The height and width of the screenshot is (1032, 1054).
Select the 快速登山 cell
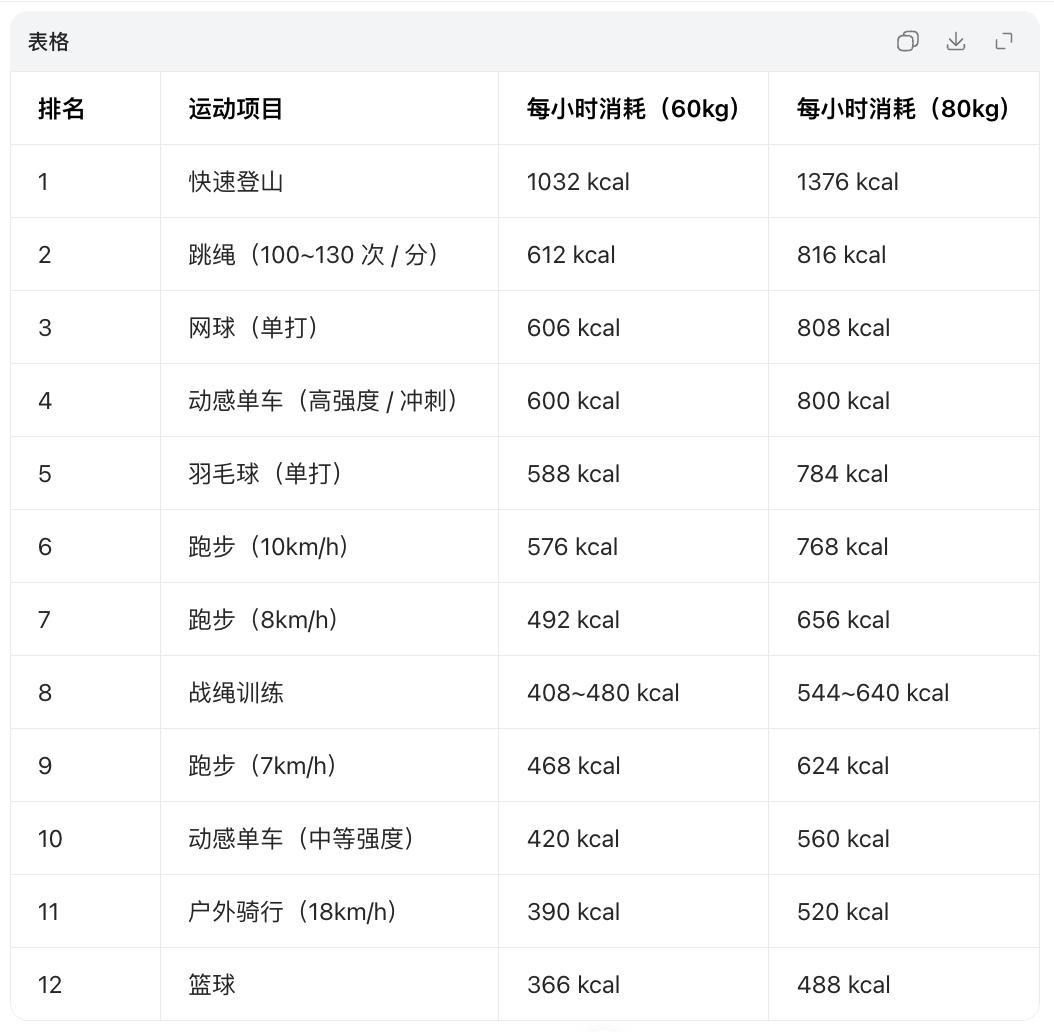pos(236,182)
